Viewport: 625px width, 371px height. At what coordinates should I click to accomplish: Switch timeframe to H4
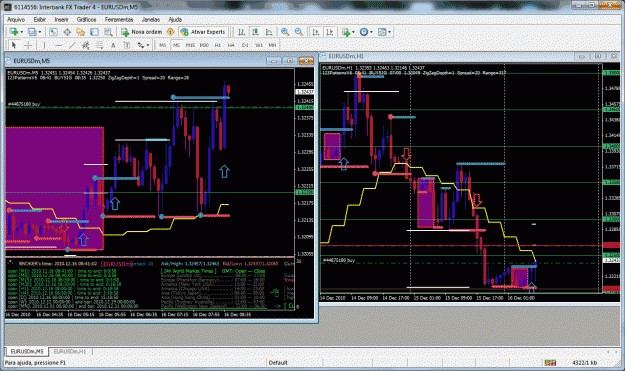231,45
